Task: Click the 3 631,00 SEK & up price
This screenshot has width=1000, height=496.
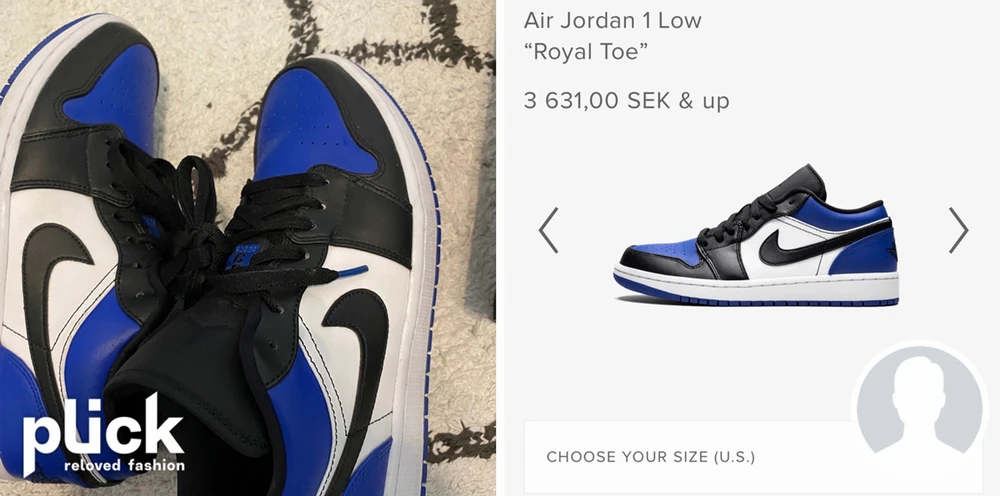Action: 626,101
